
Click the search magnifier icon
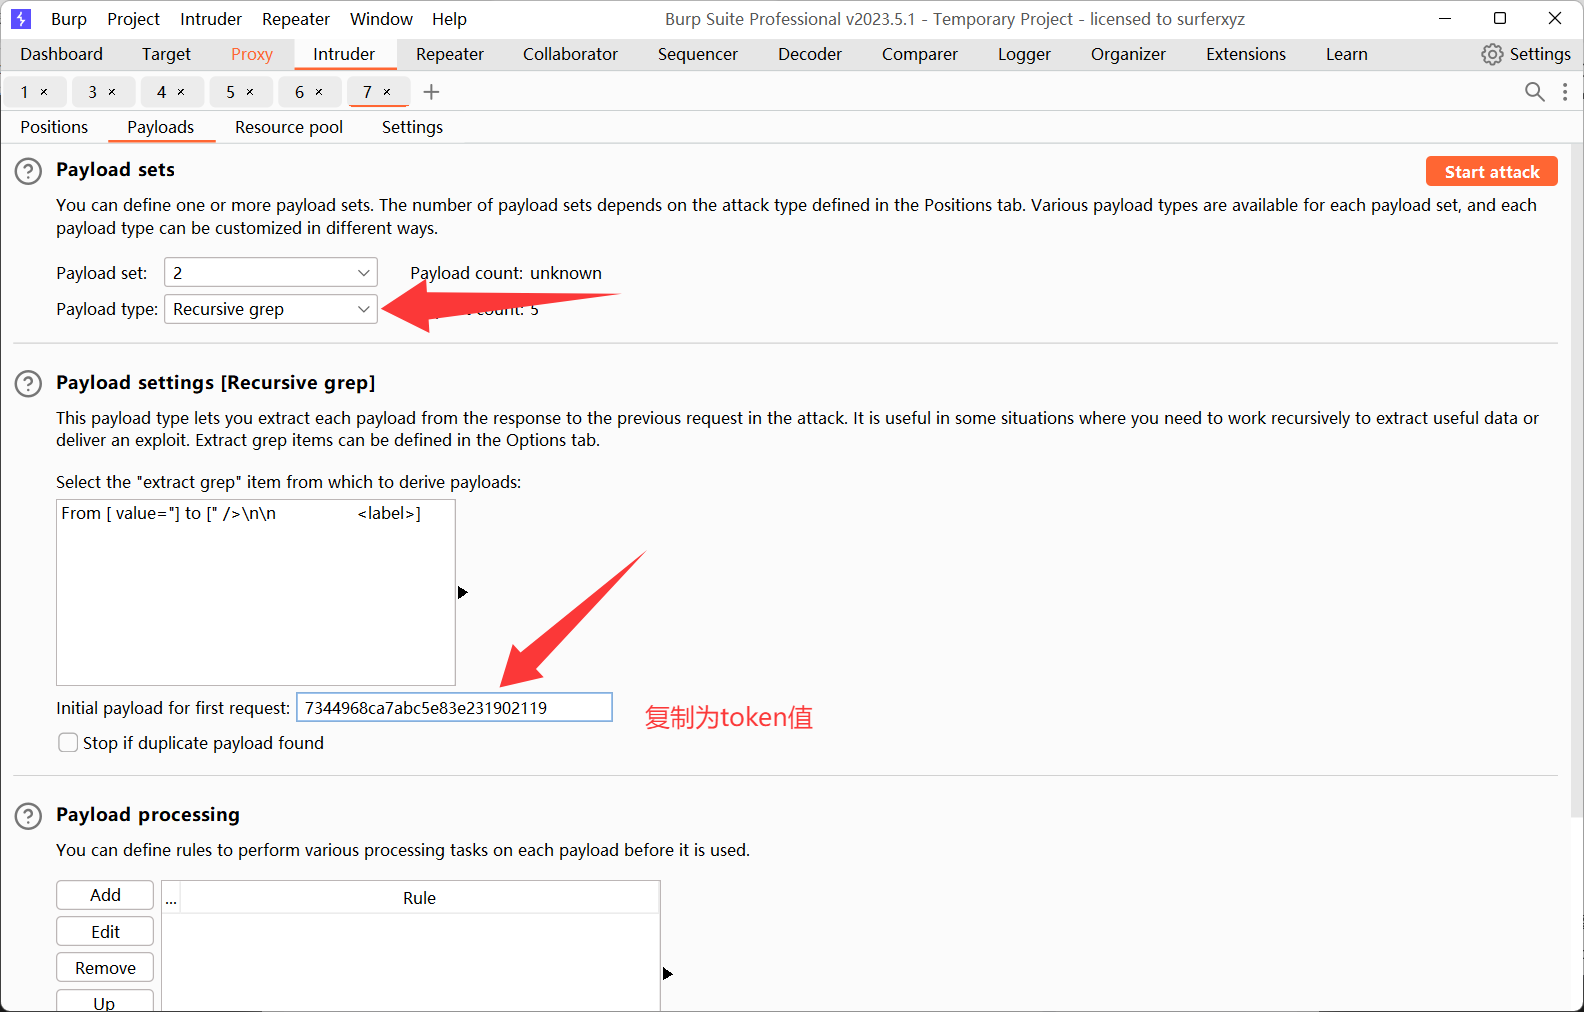tap(1534, 92)
